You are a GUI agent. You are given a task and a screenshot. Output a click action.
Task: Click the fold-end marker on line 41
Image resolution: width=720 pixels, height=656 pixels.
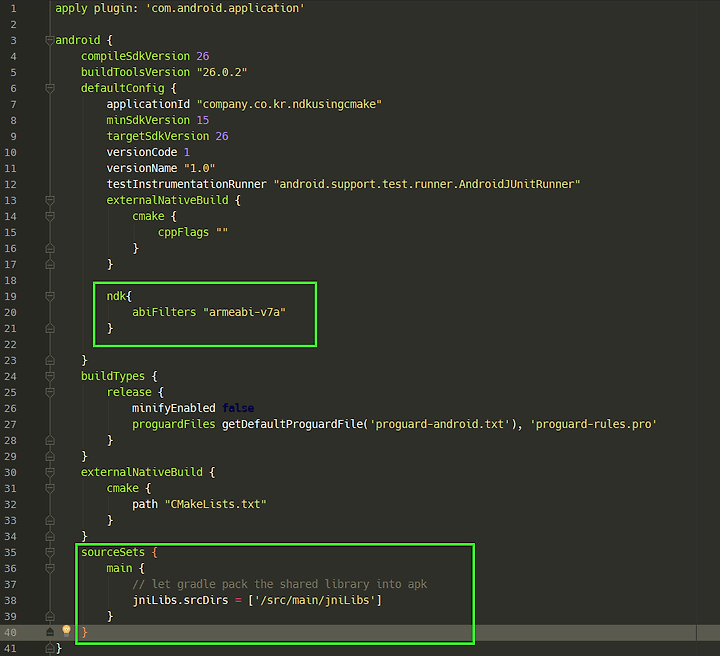(50, 648)
